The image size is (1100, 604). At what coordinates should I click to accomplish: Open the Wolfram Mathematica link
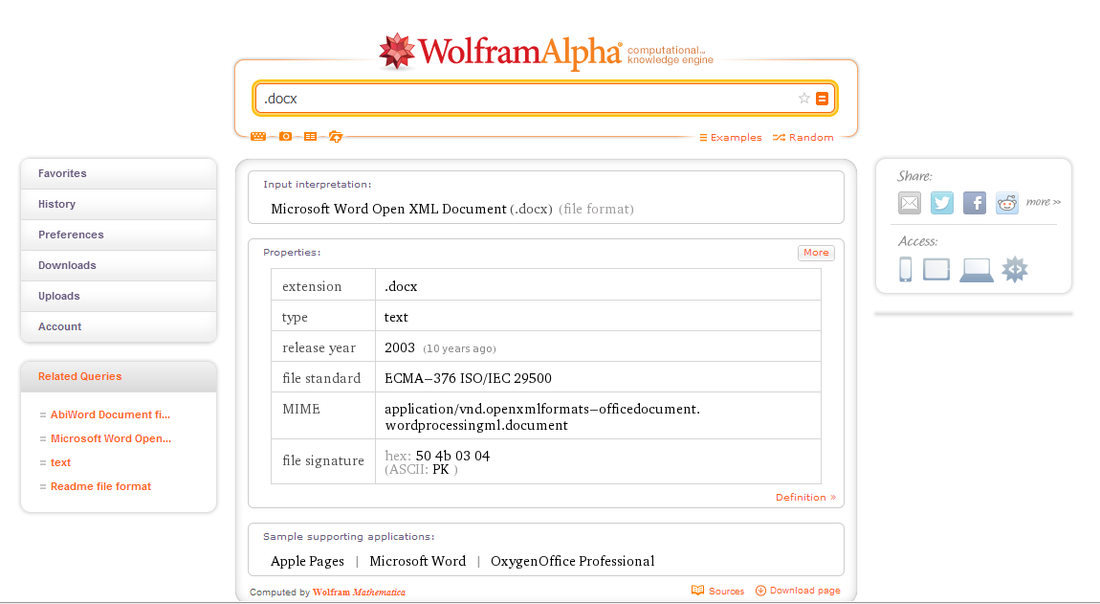click(358, 592)
